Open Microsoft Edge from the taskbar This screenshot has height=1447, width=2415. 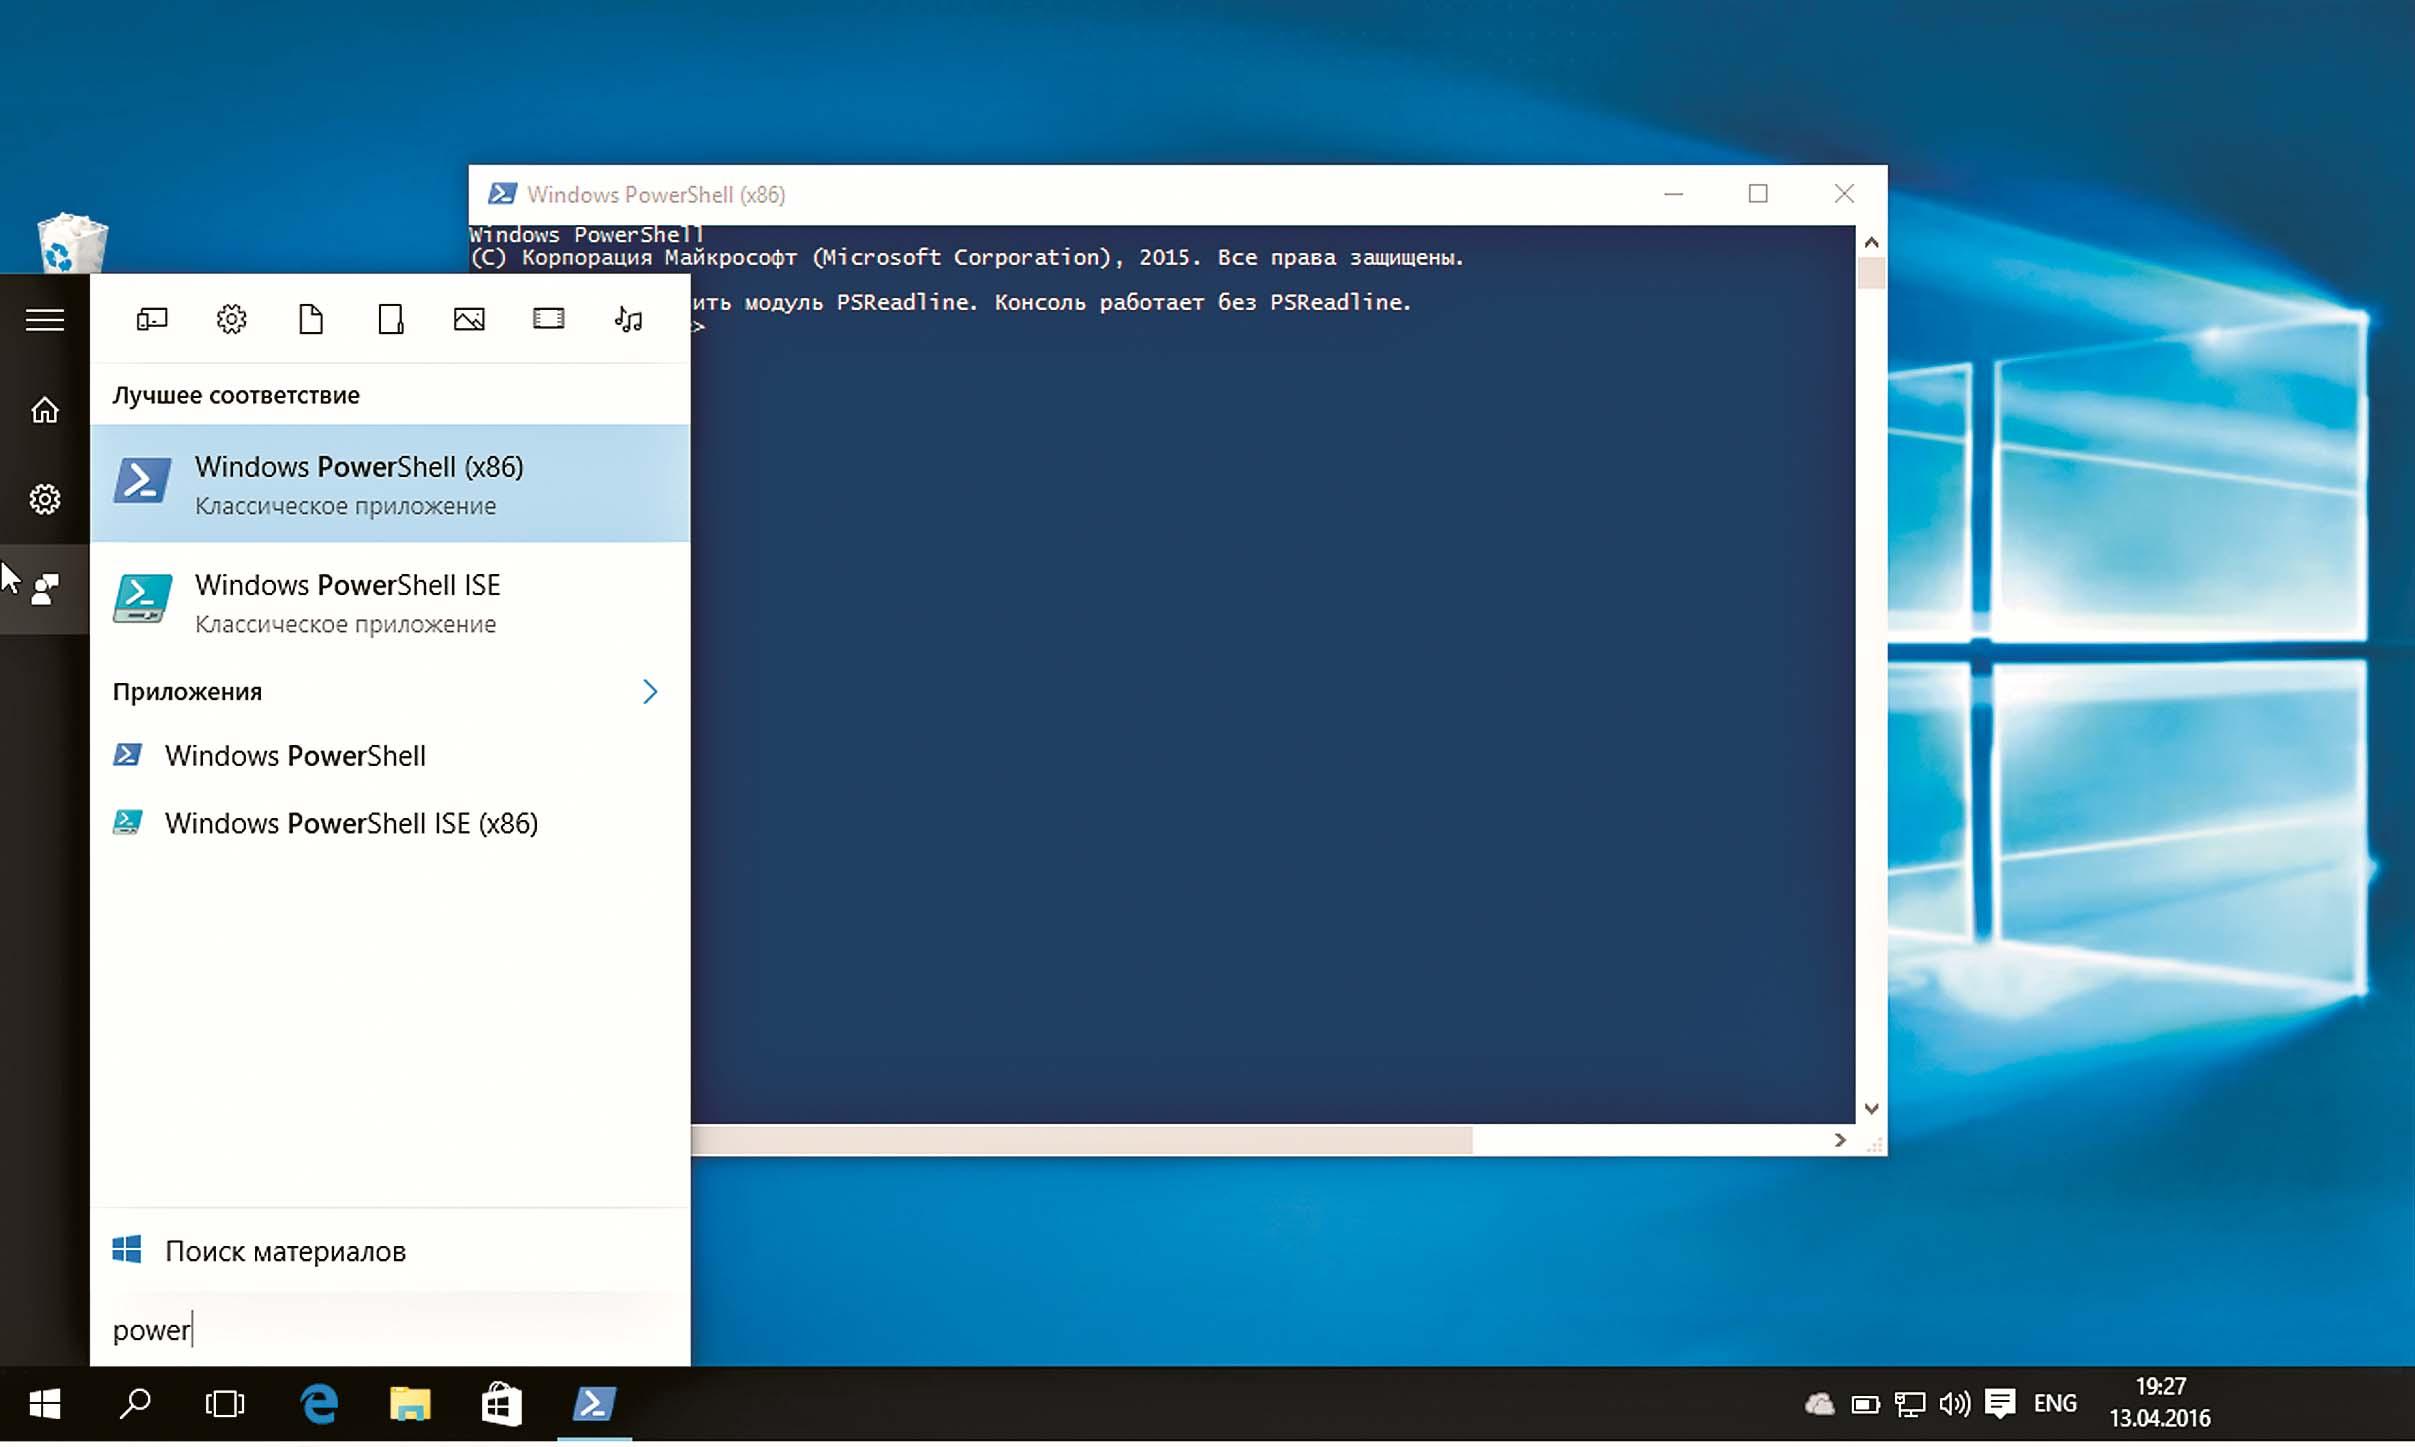pyautogui.click(x=319, y=1404)
